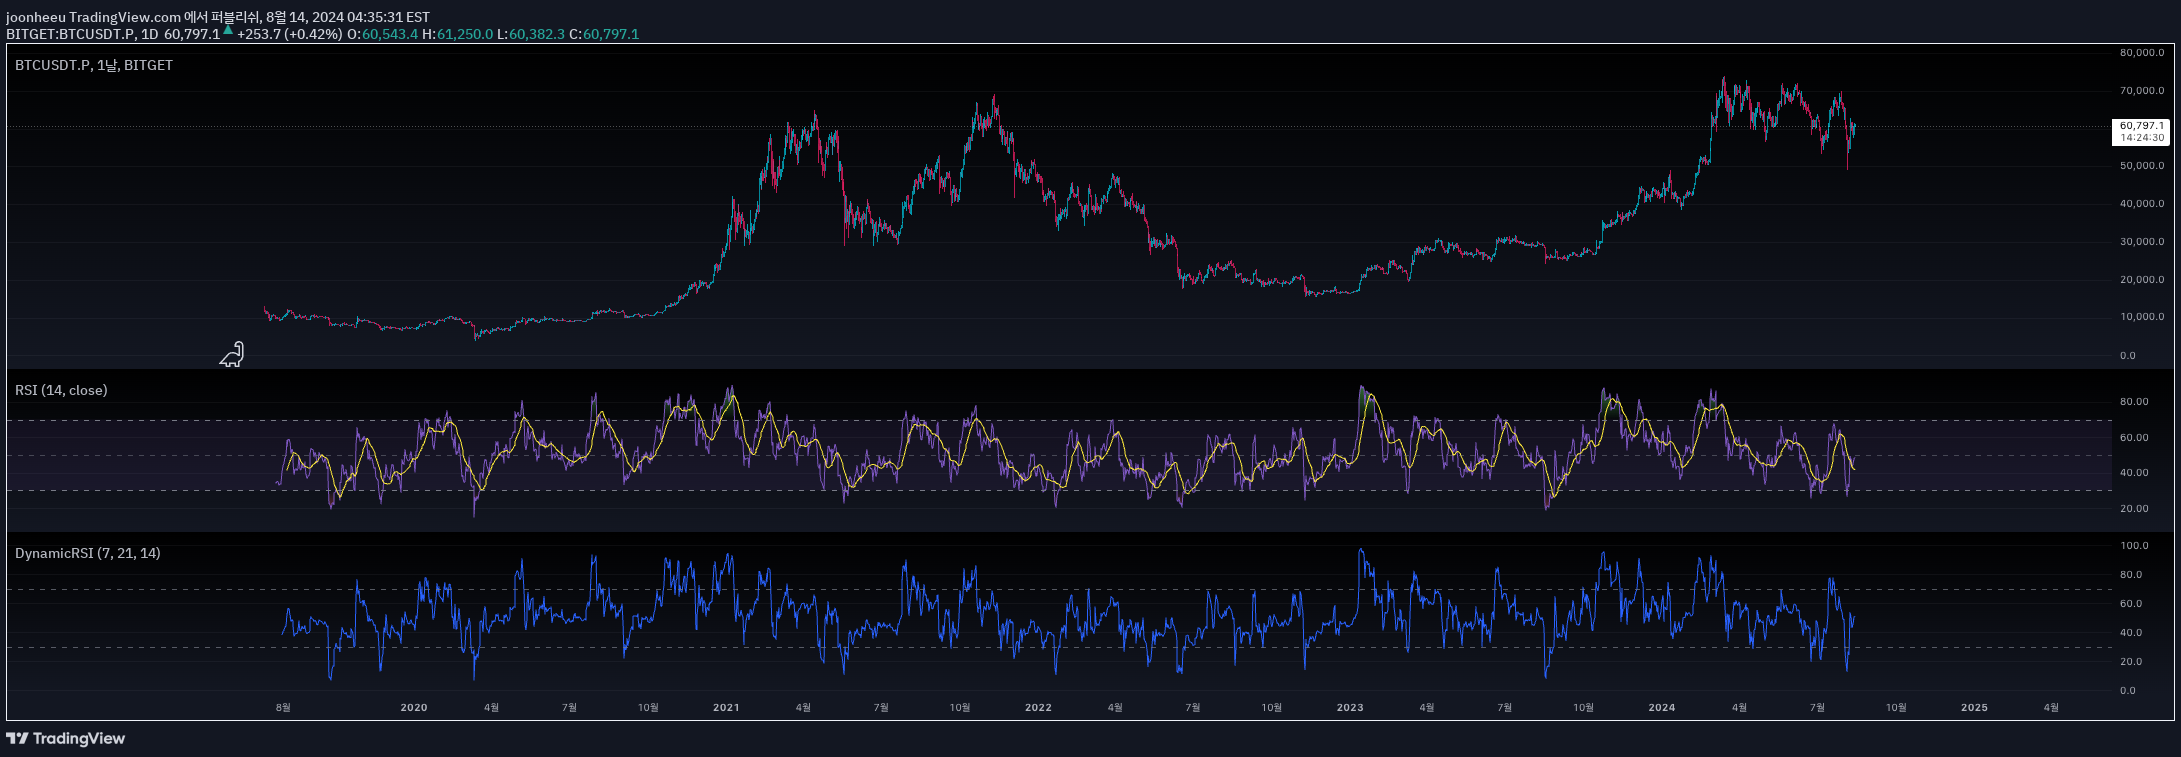The width and height of the screenshot is (2181, 757).
Task: Click the '2021' label on the time axis
Action: click(x=726, y=707)
